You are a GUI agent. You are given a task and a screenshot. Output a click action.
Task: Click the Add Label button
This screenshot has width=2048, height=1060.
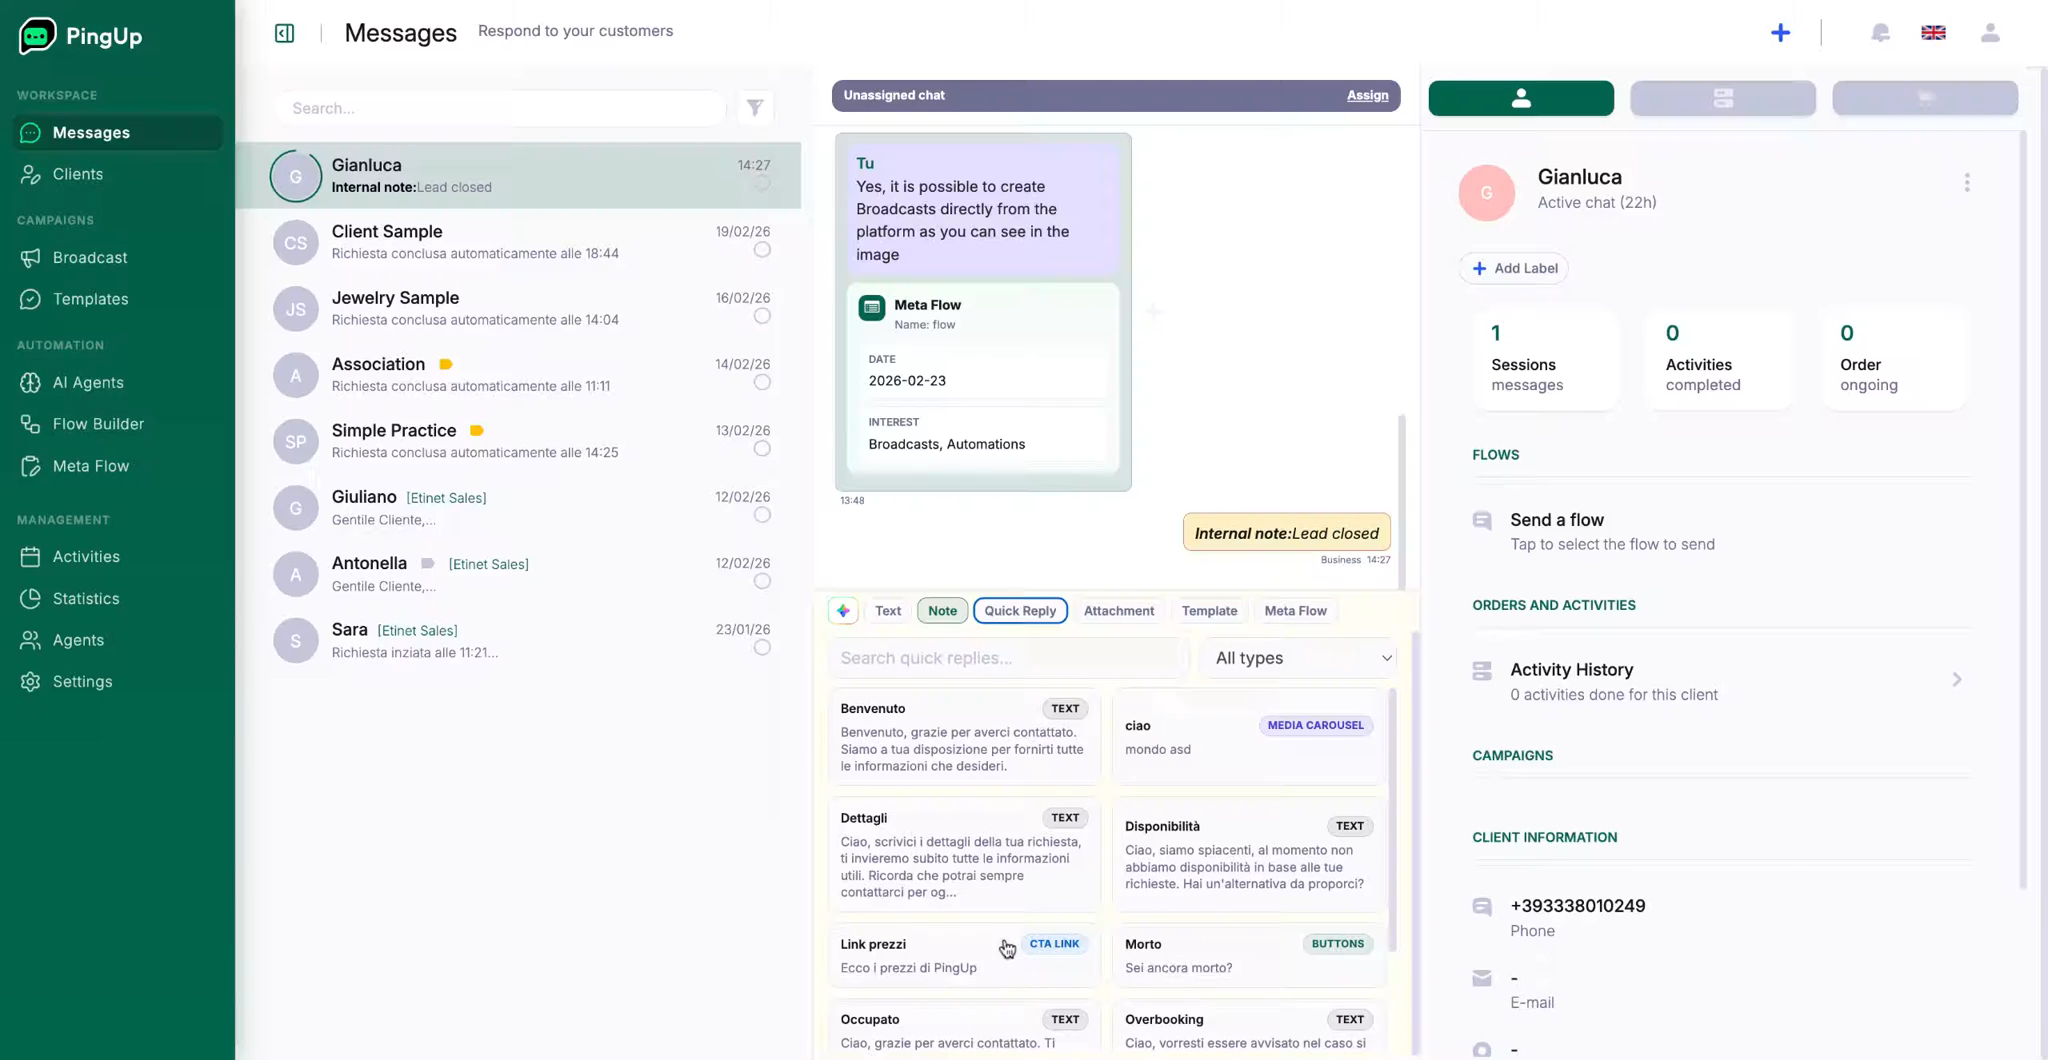tap(1514, 268)
